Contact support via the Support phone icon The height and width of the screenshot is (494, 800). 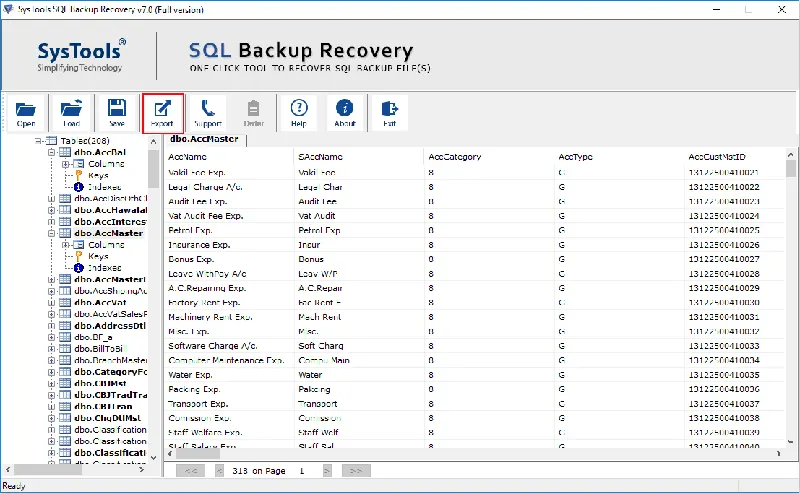point(208,113)
